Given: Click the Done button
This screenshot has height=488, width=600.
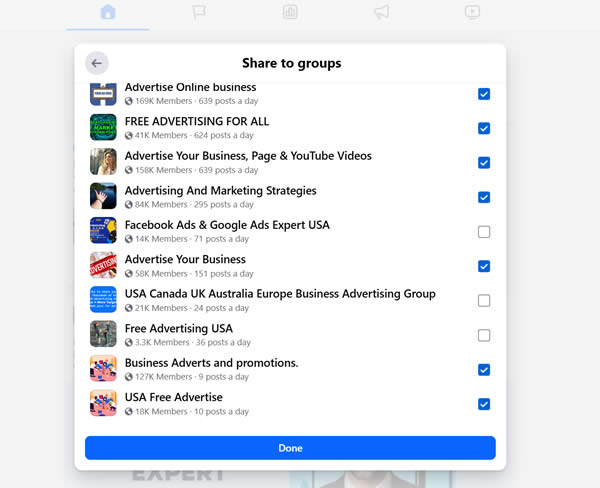Looking at the screenshot, I should 290,448.
